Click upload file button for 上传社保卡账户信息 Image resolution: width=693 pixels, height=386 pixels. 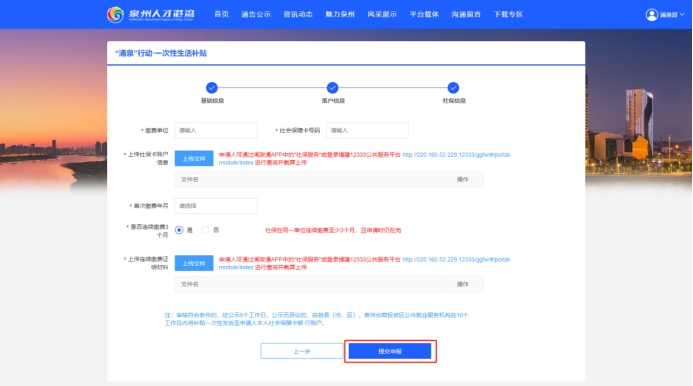coord(194,158)
